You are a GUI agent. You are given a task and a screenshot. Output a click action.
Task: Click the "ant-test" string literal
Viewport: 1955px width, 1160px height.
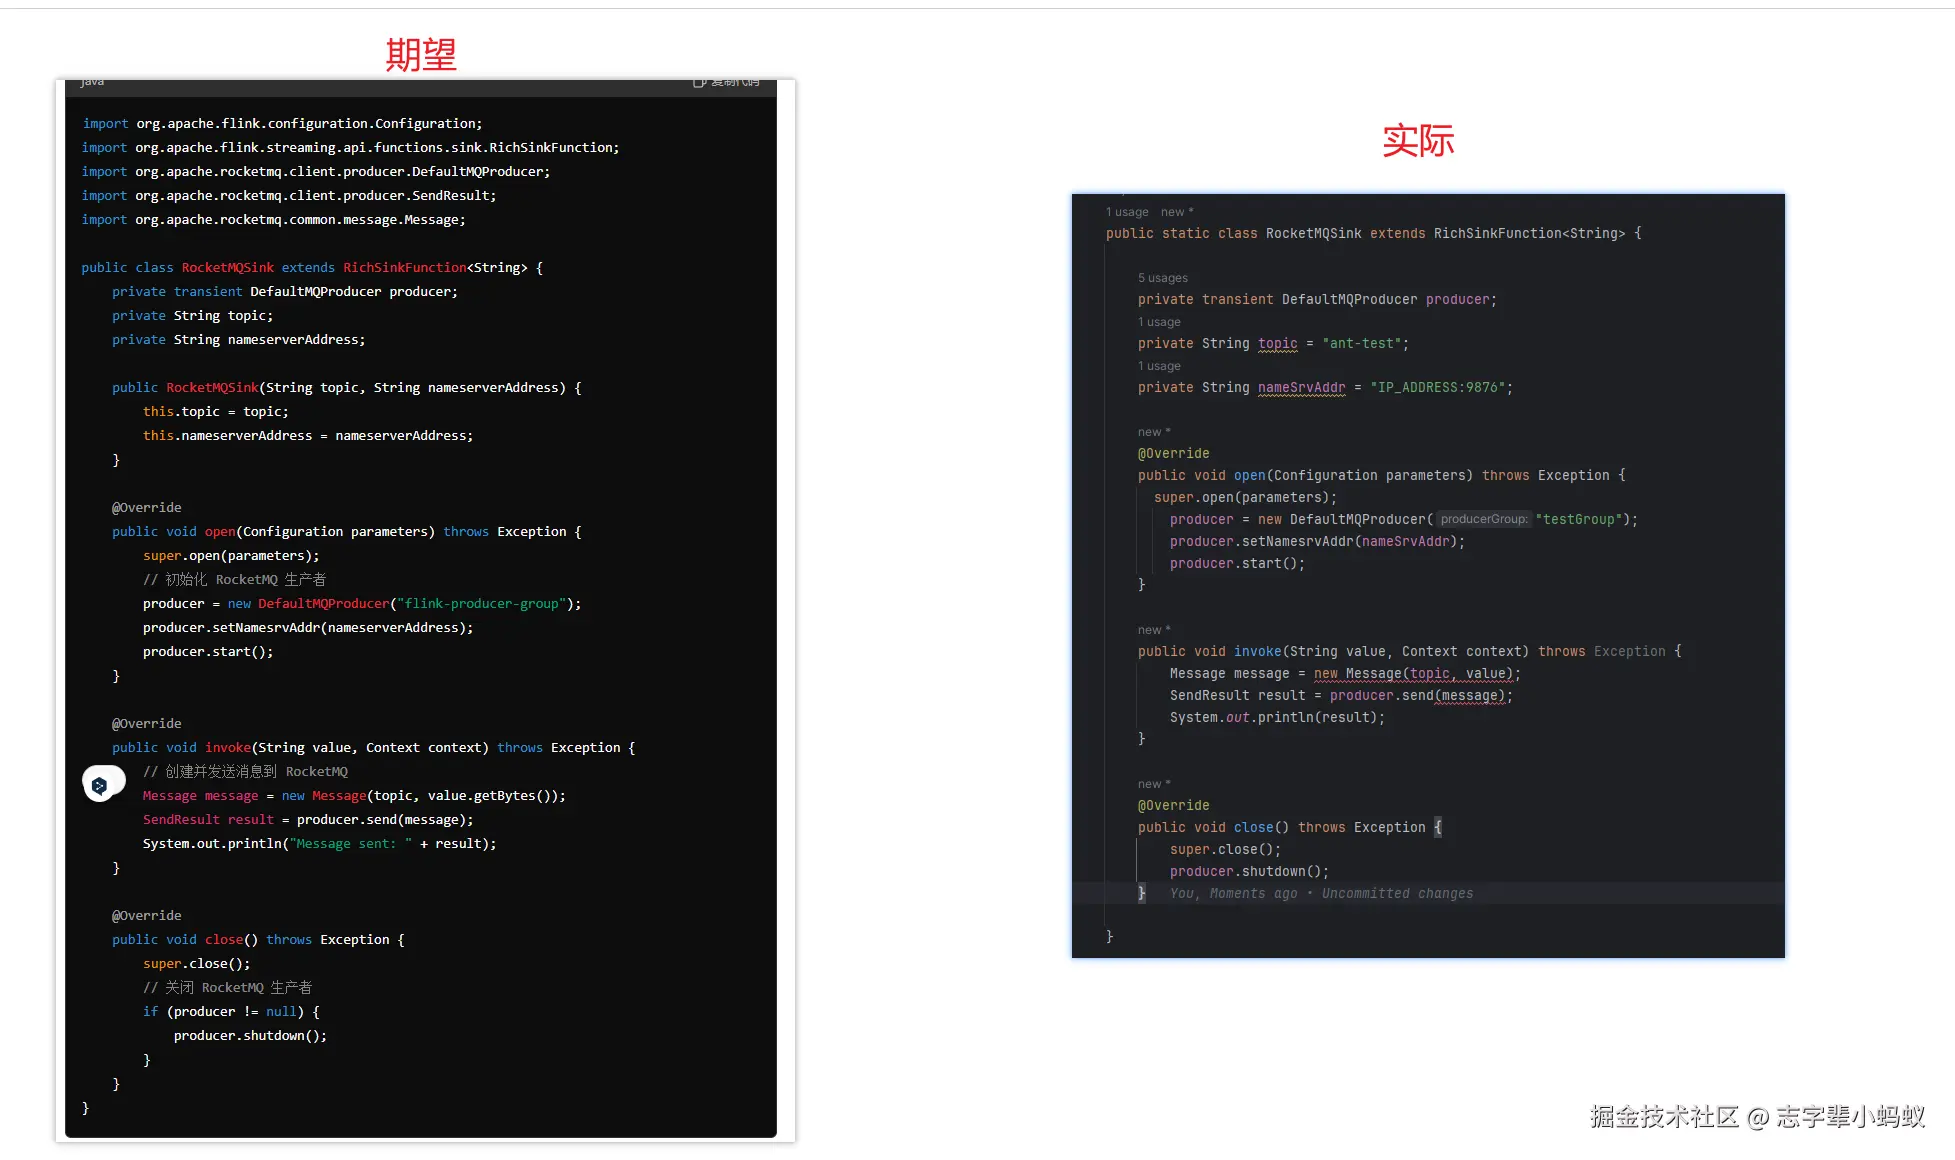click(x=1361, y=343)
